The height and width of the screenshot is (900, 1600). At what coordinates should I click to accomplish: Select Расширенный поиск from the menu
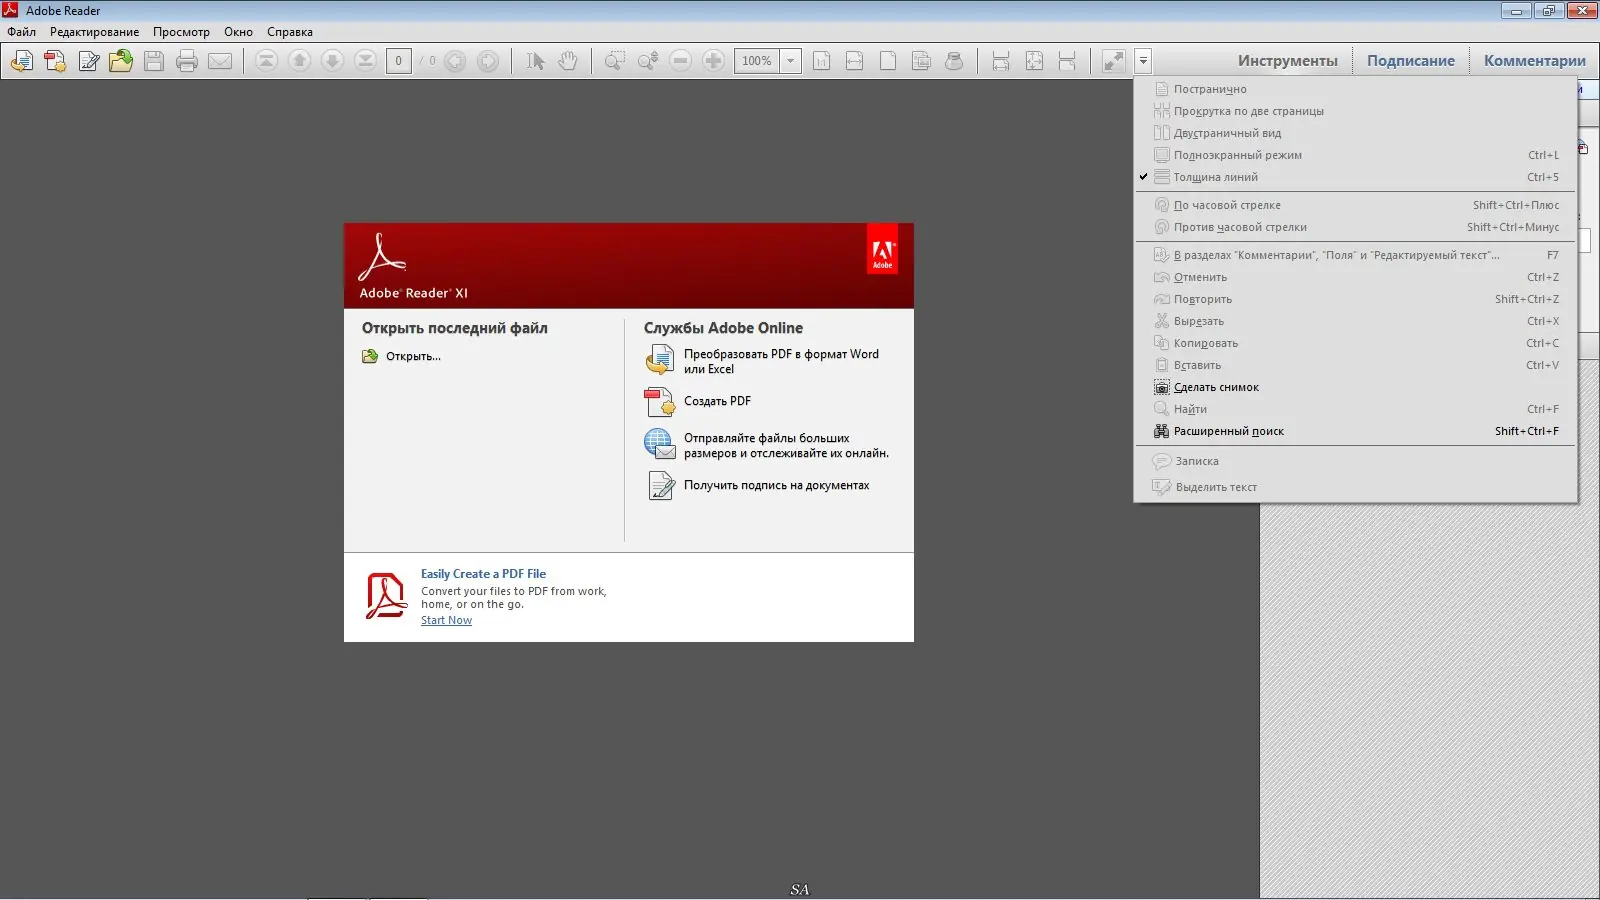[x=1229, y=431]
